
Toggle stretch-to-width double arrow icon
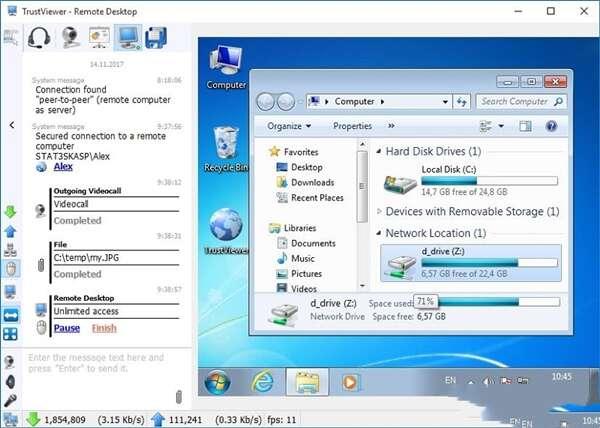click(x=11, y=315)
